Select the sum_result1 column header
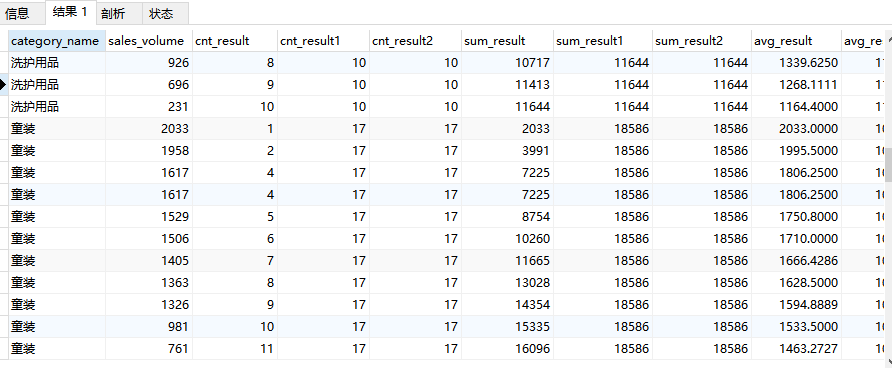The image size is (892, 368). click(603, 41)
